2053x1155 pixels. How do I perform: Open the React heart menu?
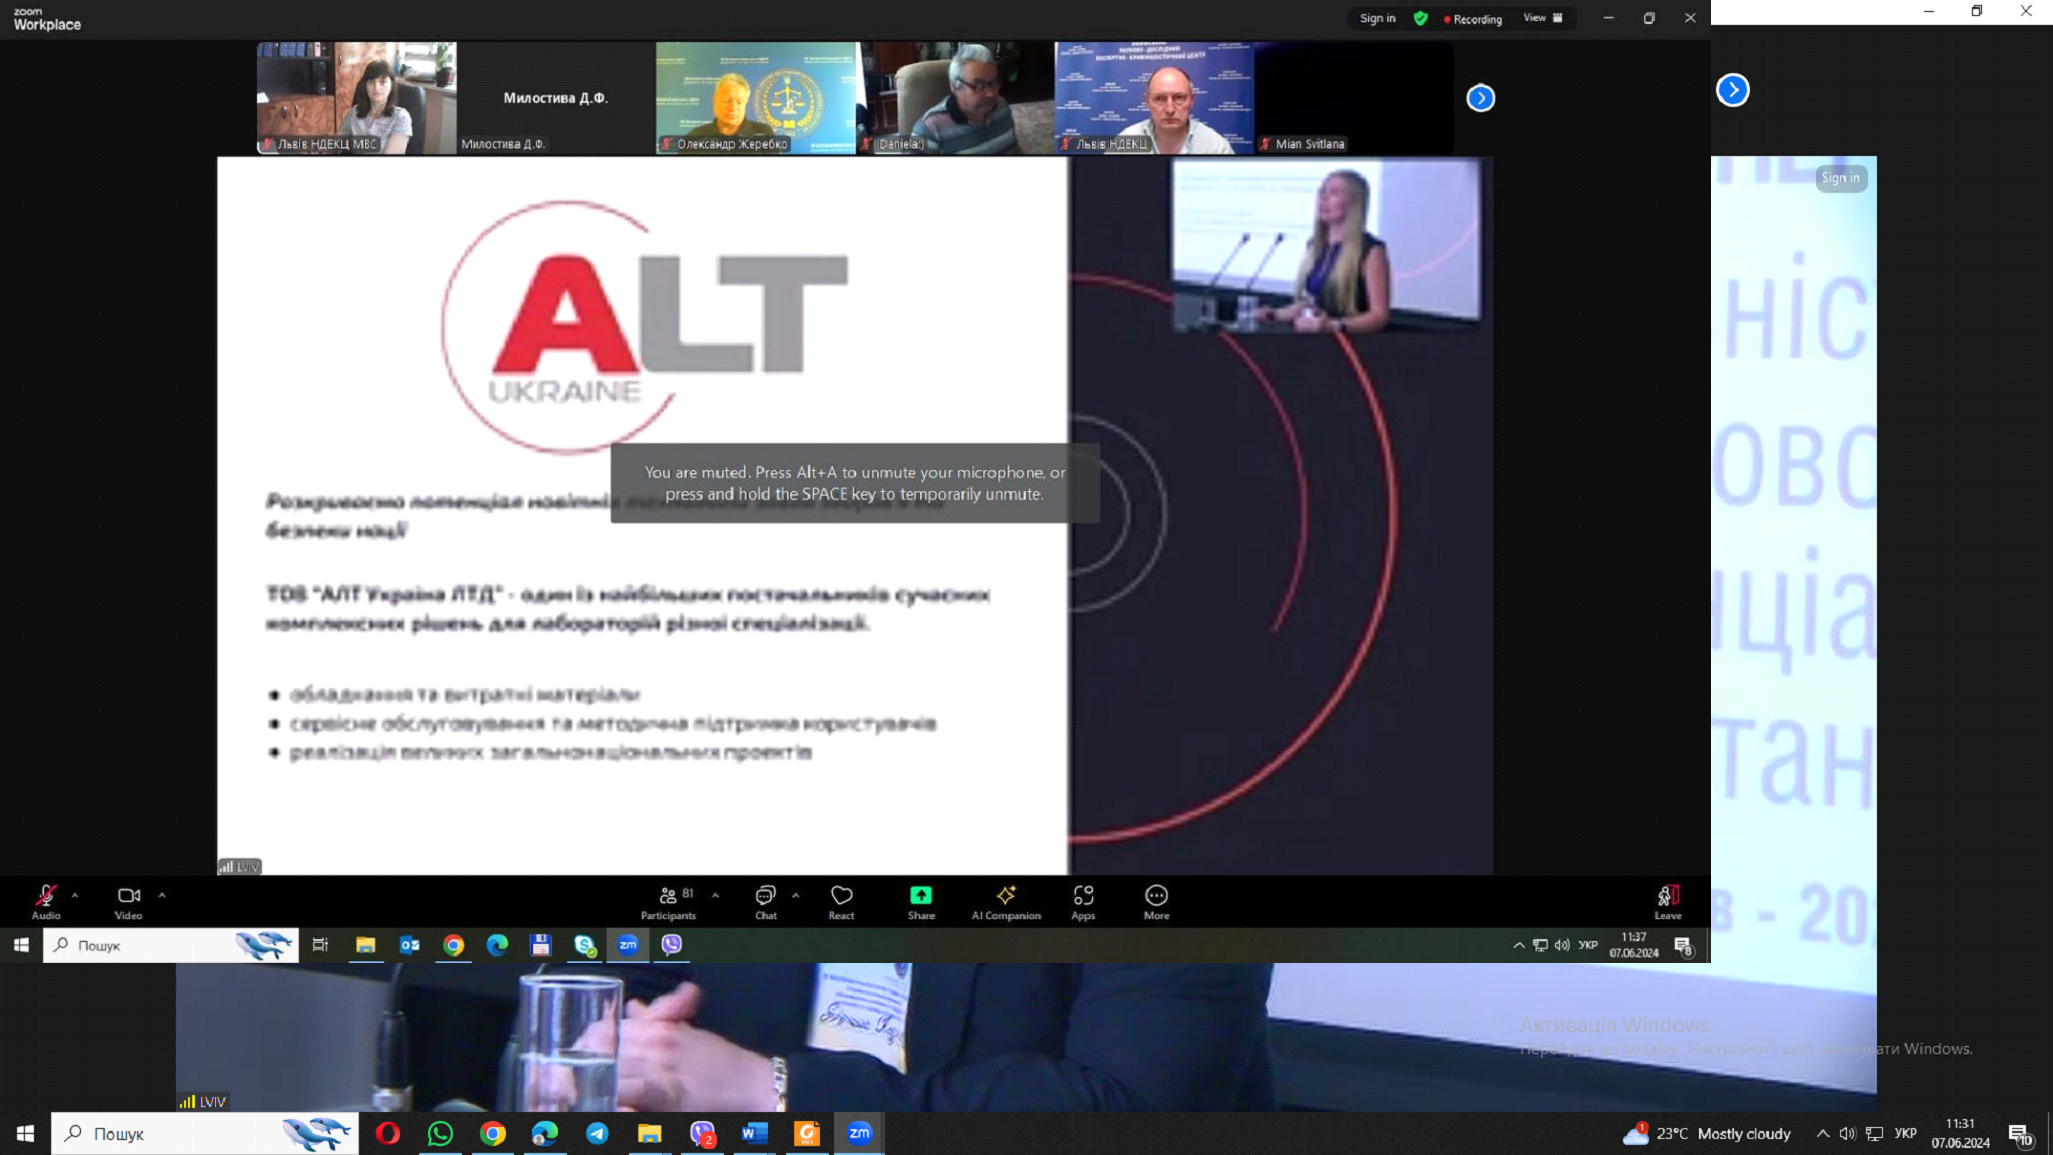coord(841,901)
